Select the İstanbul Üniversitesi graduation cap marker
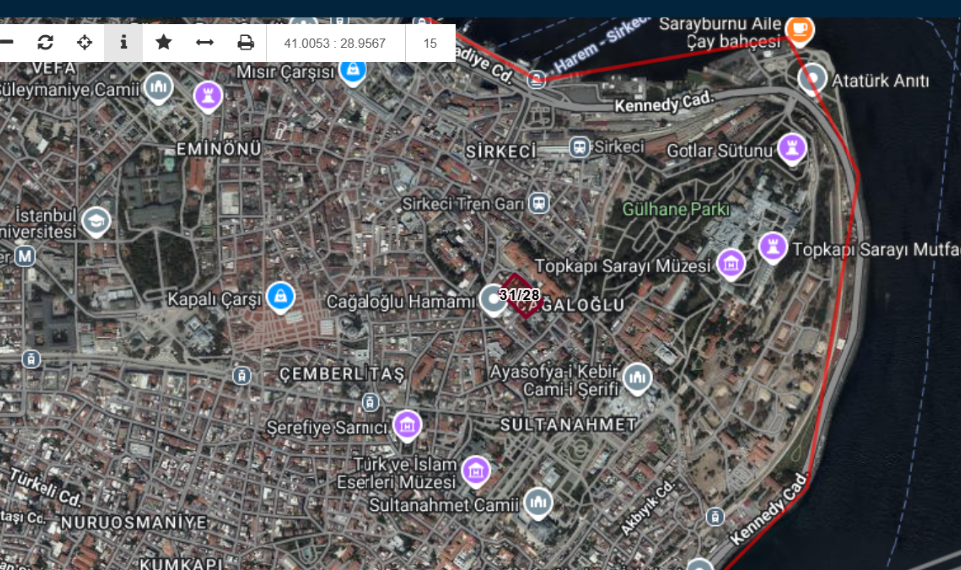This screenshot has height=570, width=961. [96, 220]
